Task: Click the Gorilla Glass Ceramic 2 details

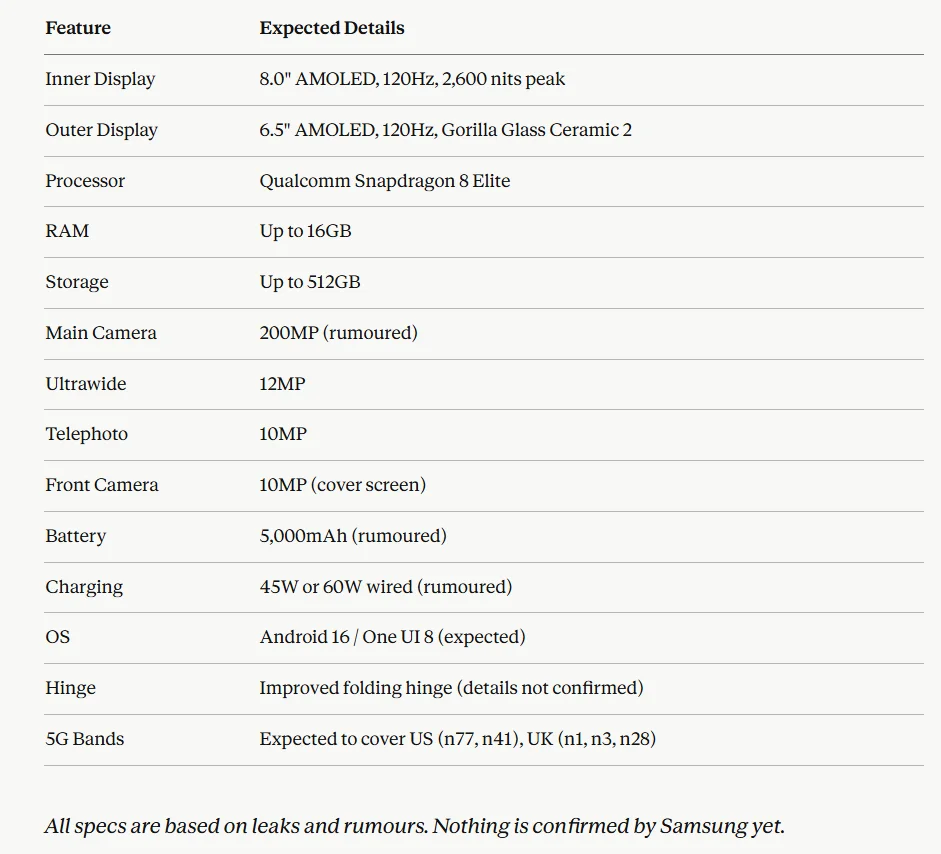Action: click(x=445, y=130)
